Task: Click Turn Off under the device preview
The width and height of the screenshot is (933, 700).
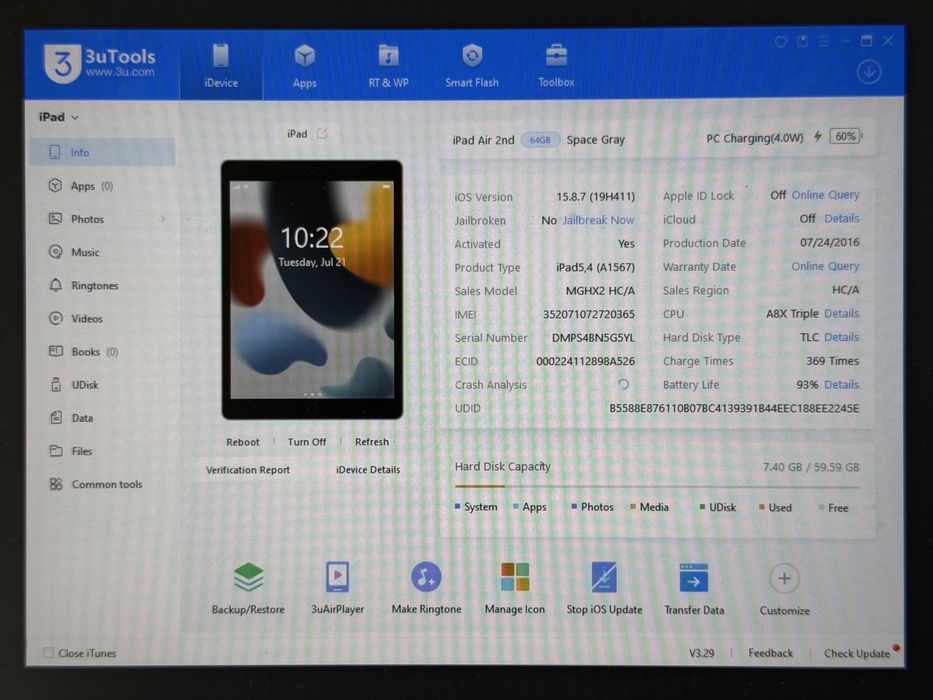Action: (x=307, y=442)
